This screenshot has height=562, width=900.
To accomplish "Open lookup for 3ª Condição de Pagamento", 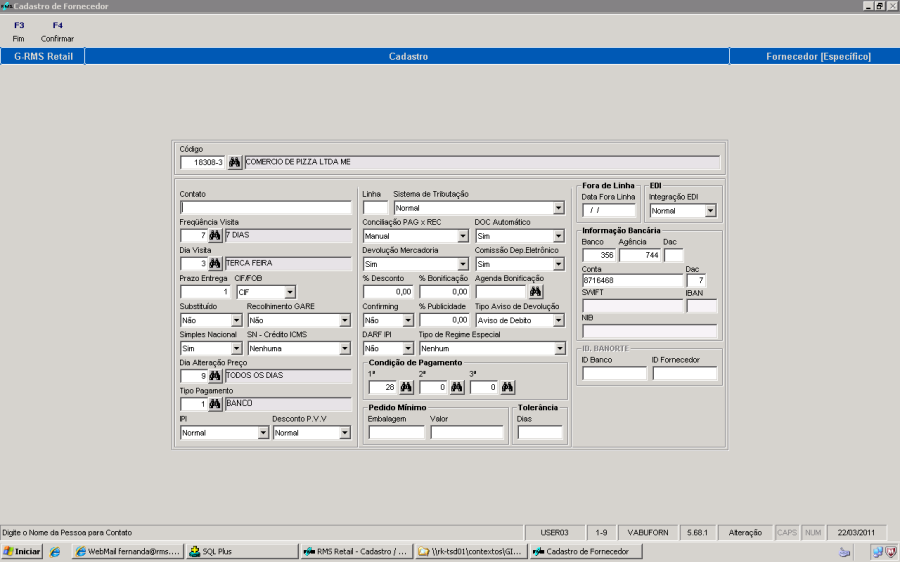I will coord(507,387).
